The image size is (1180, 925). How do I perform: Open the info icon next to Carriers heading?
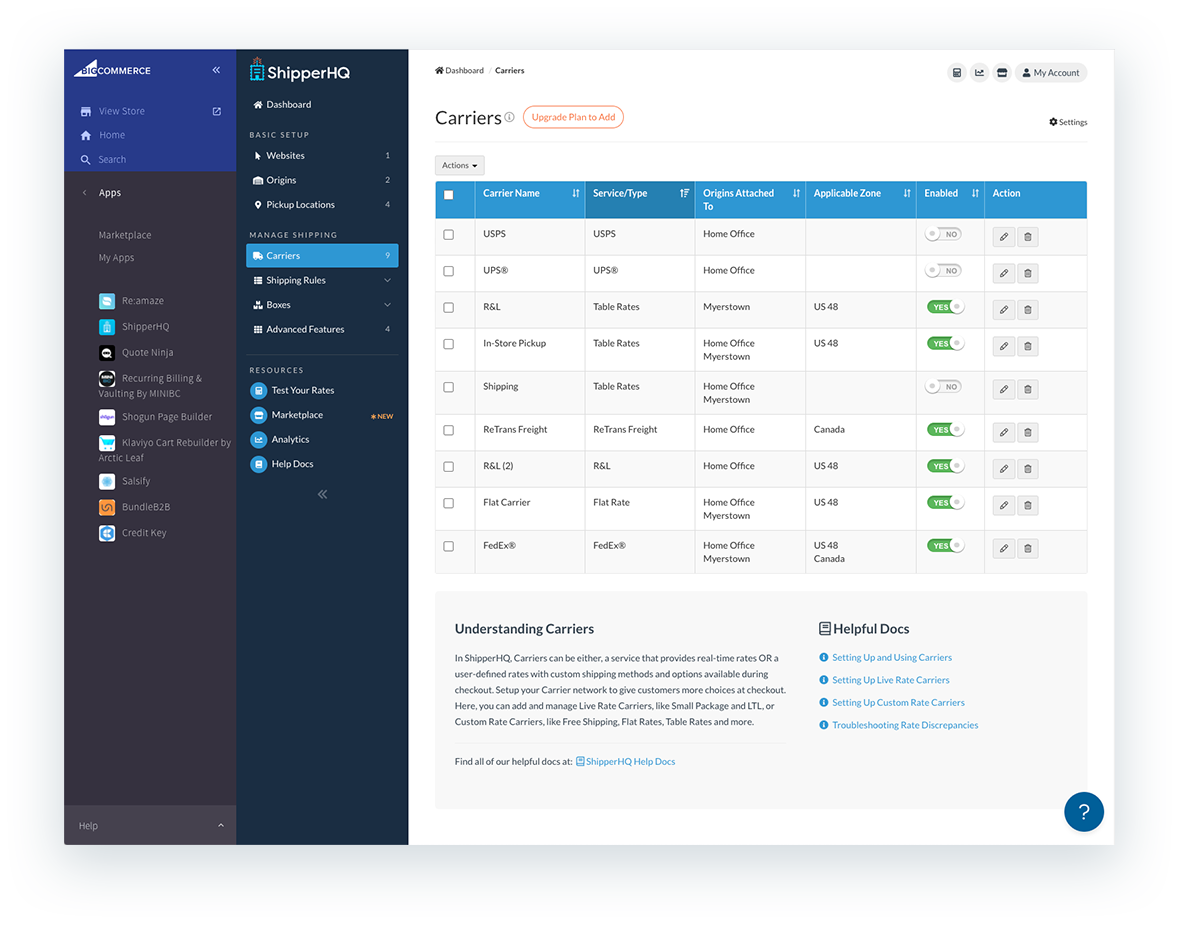click(x=509, y=117)
